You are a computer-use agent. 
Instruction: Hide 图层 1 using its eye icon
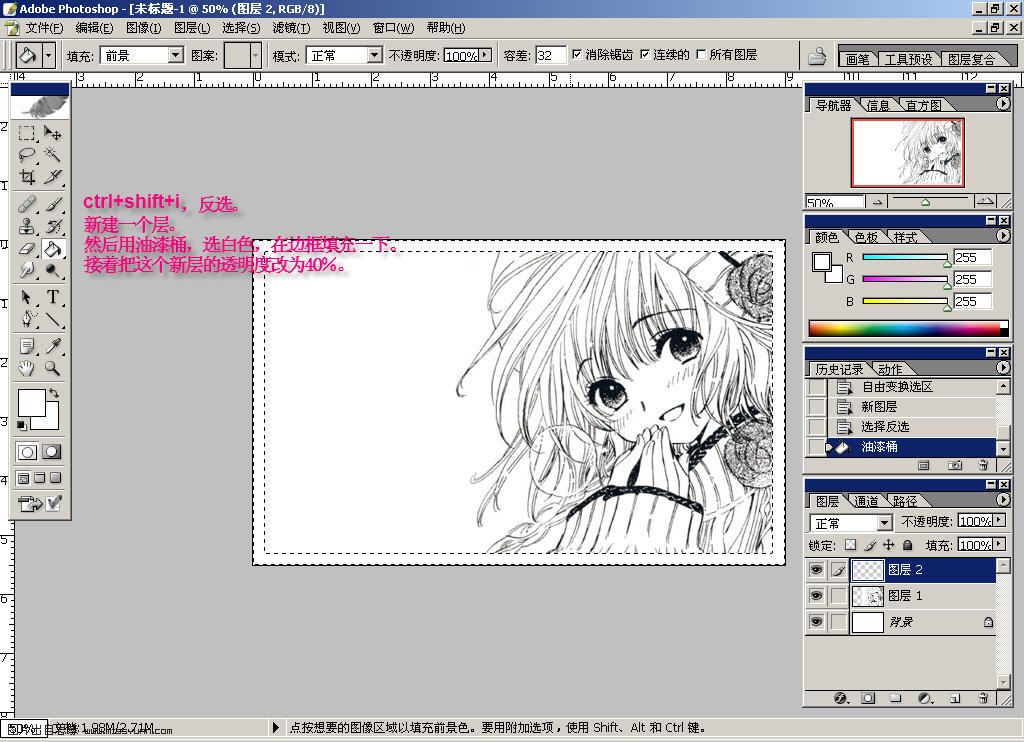[x=816, y=596]
